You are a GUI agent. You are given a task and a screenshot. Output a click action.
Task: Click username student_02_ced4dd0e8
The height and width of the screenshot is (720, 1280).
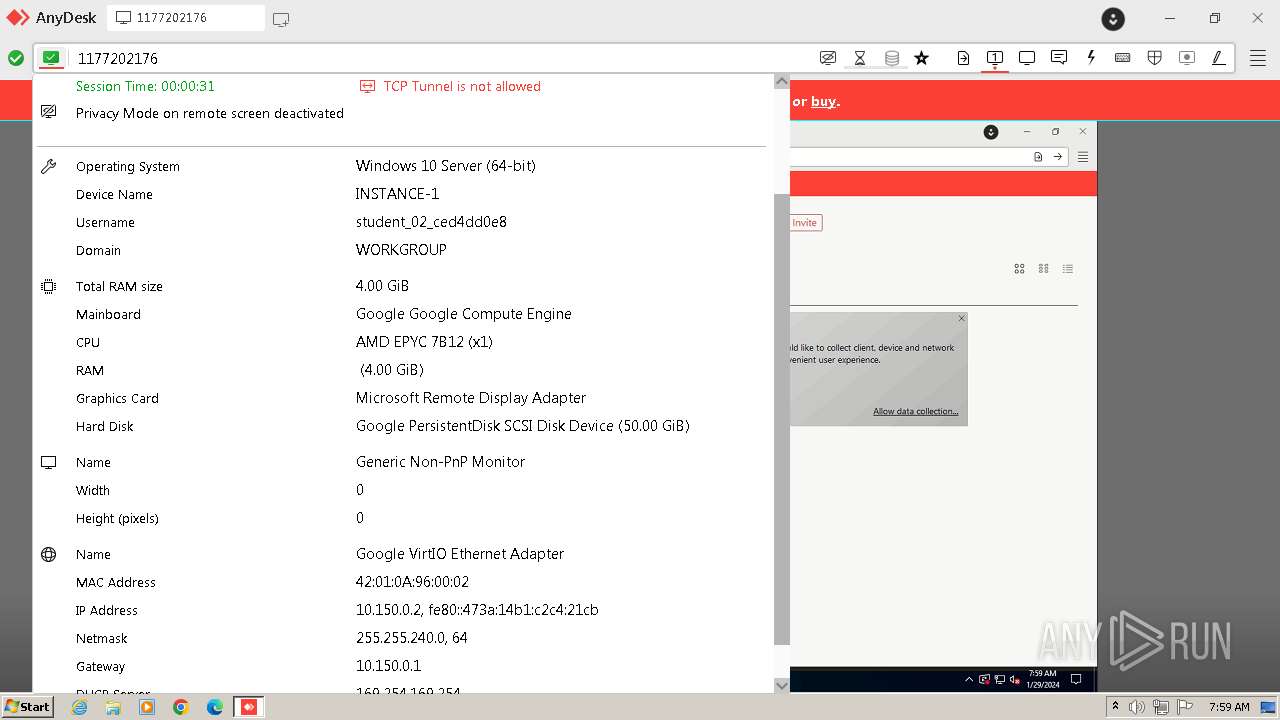coord(431,222)
